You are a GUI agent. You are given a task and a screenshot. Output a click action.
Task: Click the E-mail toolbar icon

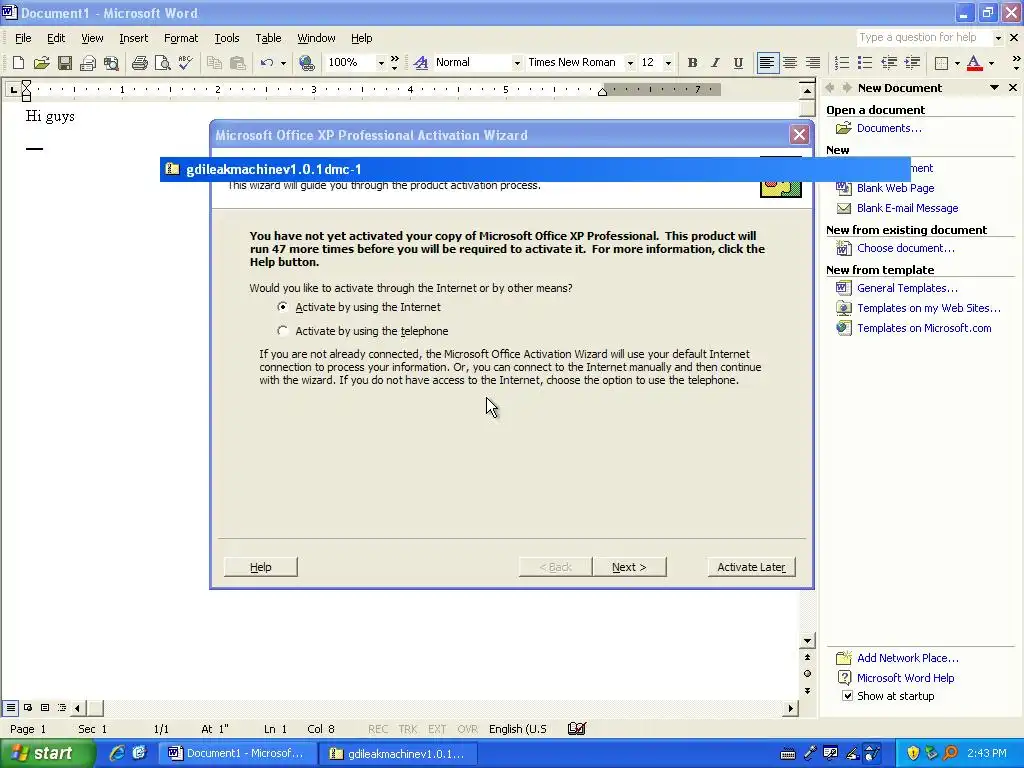pyautogui.click(x=88, y=63)
